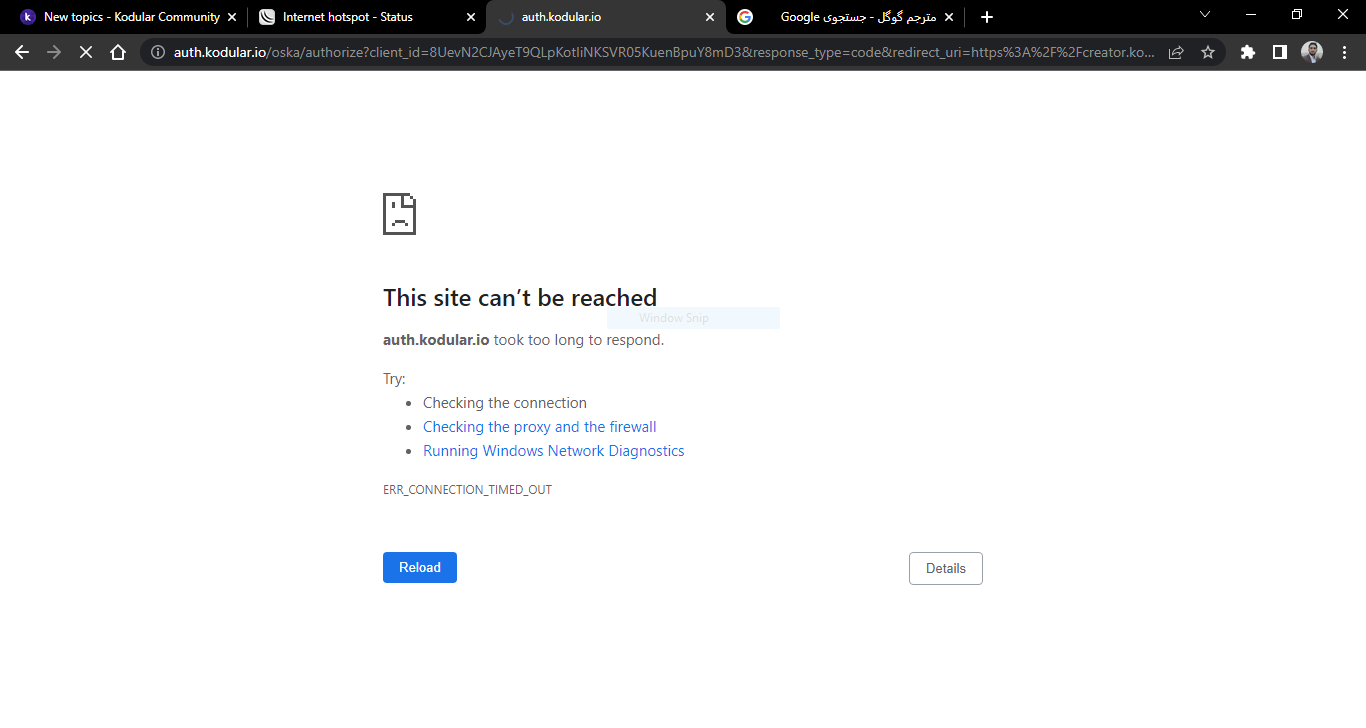Click the Reload button
This screenshot has width=1366, height=728.
(x=420, y=568)
